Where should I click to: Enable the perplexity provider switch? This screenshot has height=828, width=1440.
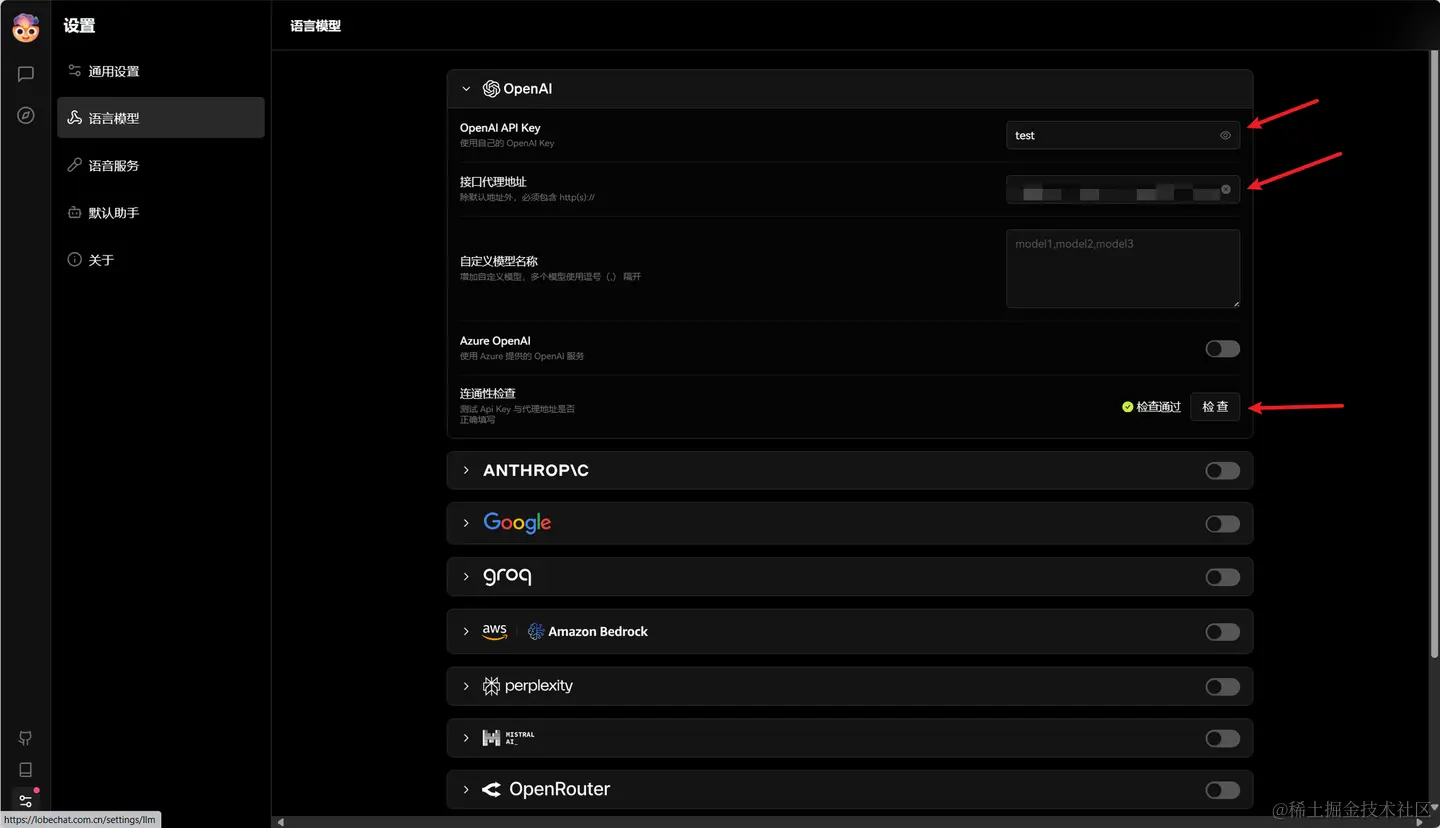[x=1222, y=687]
